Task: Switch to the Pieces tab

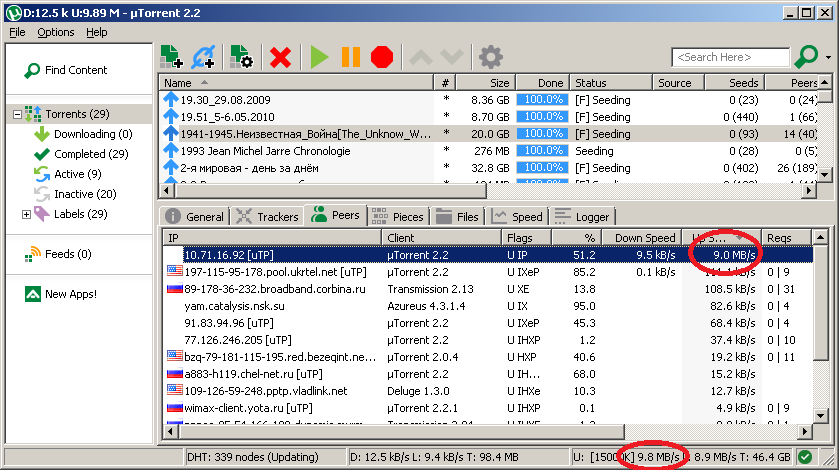Action: (x=398, y=217)
